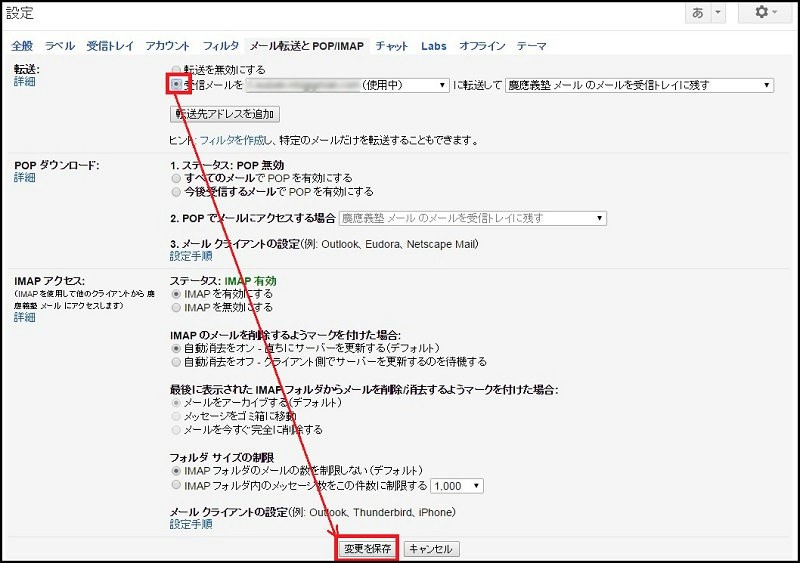Image resolution: width=800 pixels, height=563 pixels.
Task: Click '転送先アドレスを追加' button
Action: pyautogui.click(x=225, y=114)
